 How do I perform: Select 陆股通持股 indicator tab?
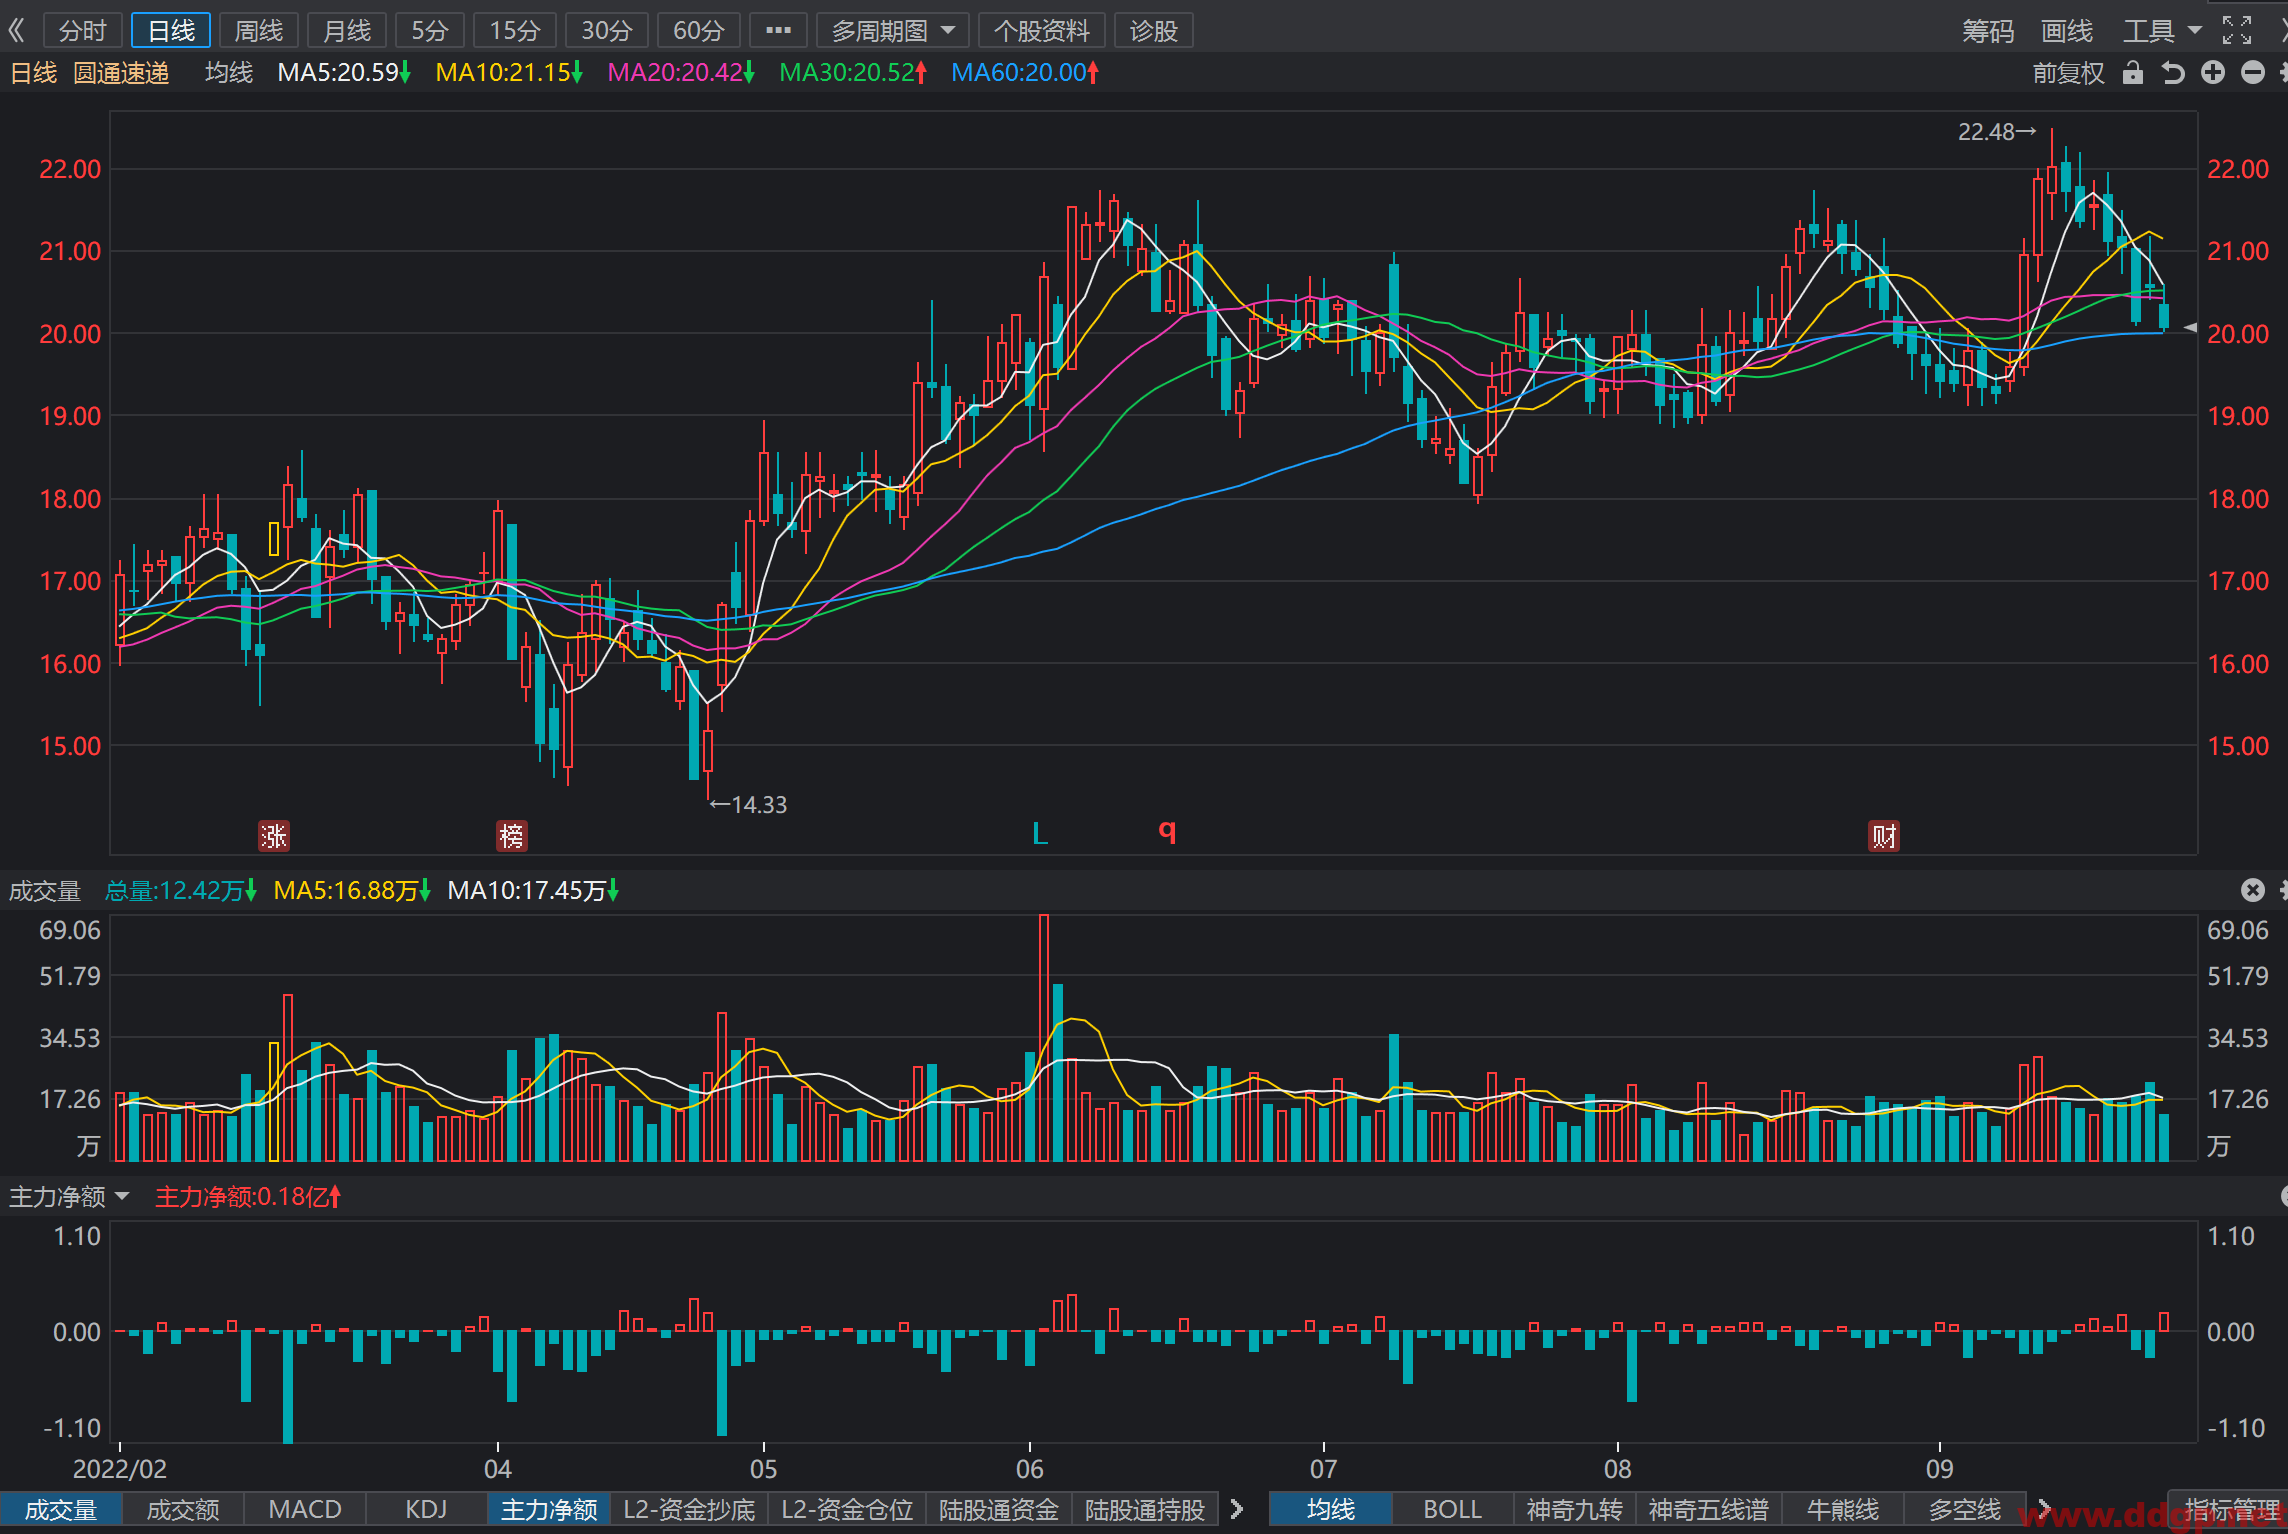click(x=1145, y=1509)
